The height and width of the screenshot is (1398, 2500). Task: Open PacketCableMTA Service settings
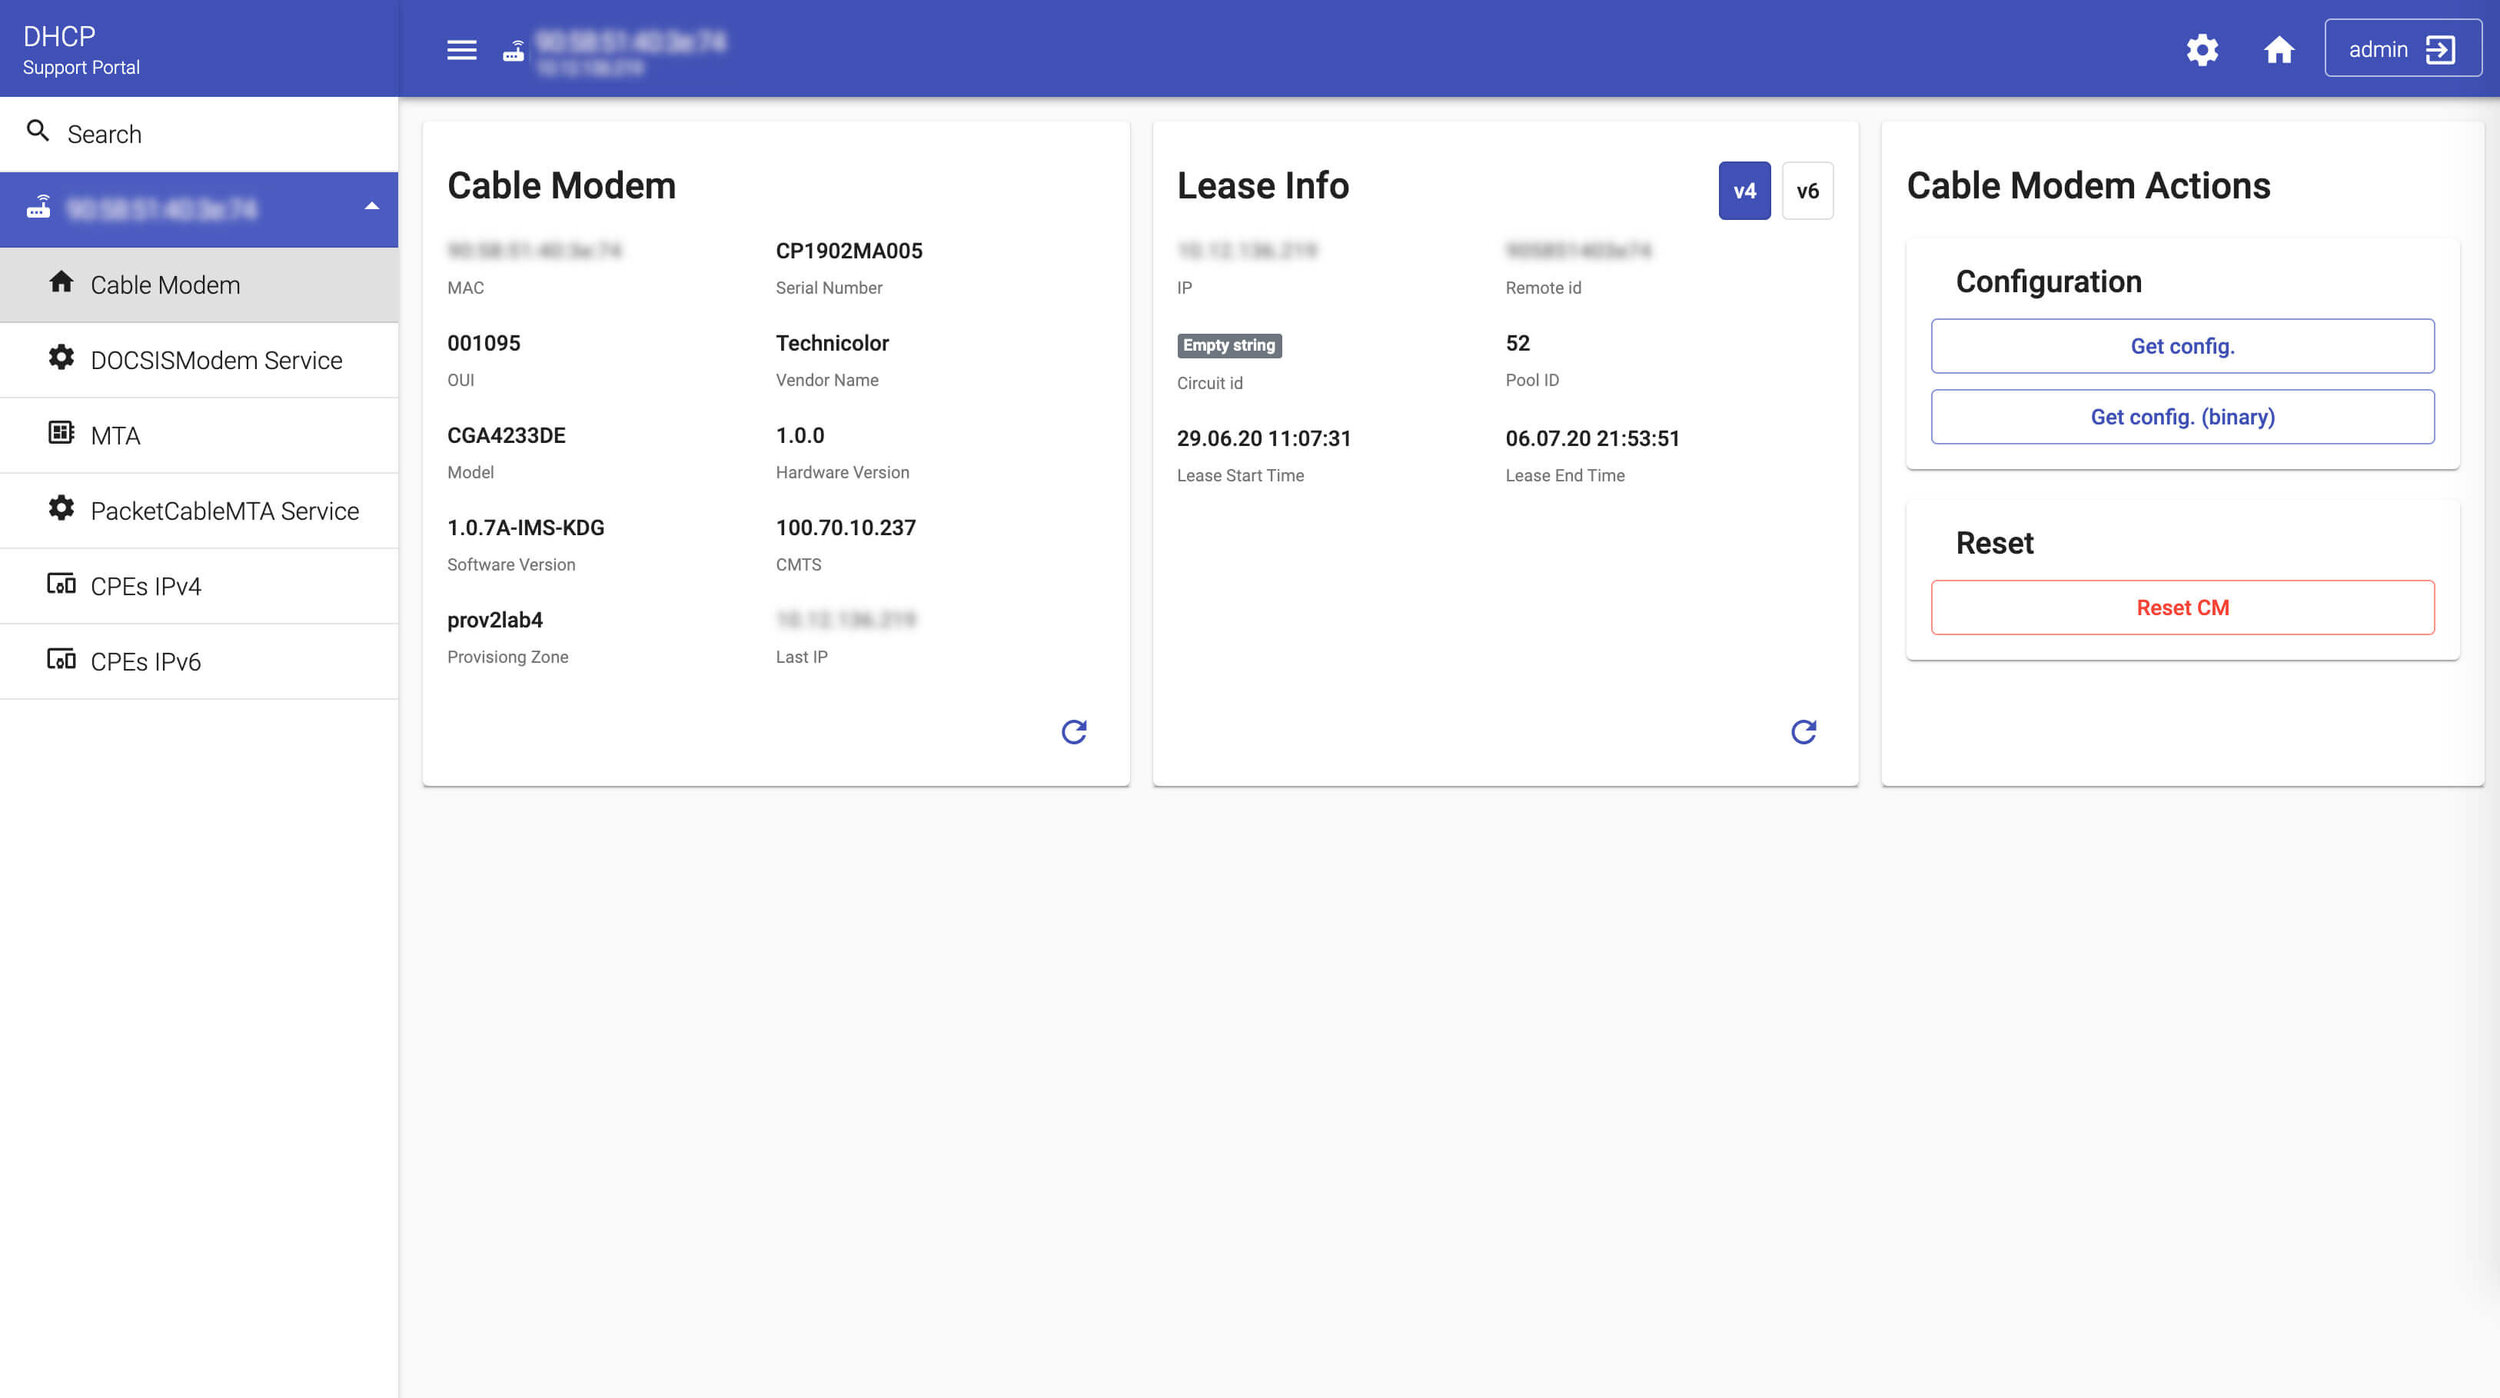pos(223,510)
